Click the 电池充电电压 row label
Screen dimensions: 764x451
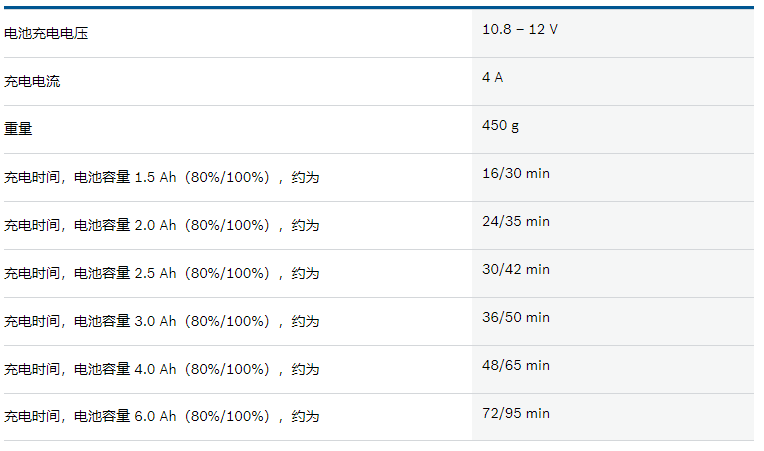pyautogui.click(x=46, y=33)
